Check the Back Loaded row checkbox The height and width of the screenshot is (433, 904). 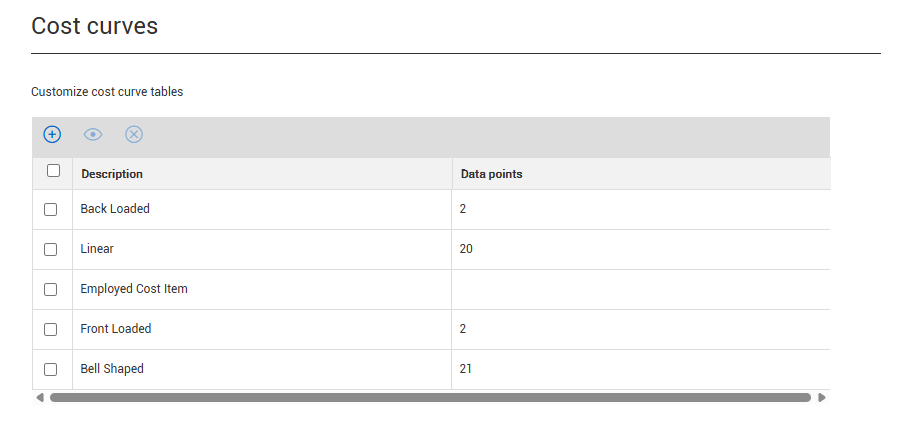click(x=51, y=210)
